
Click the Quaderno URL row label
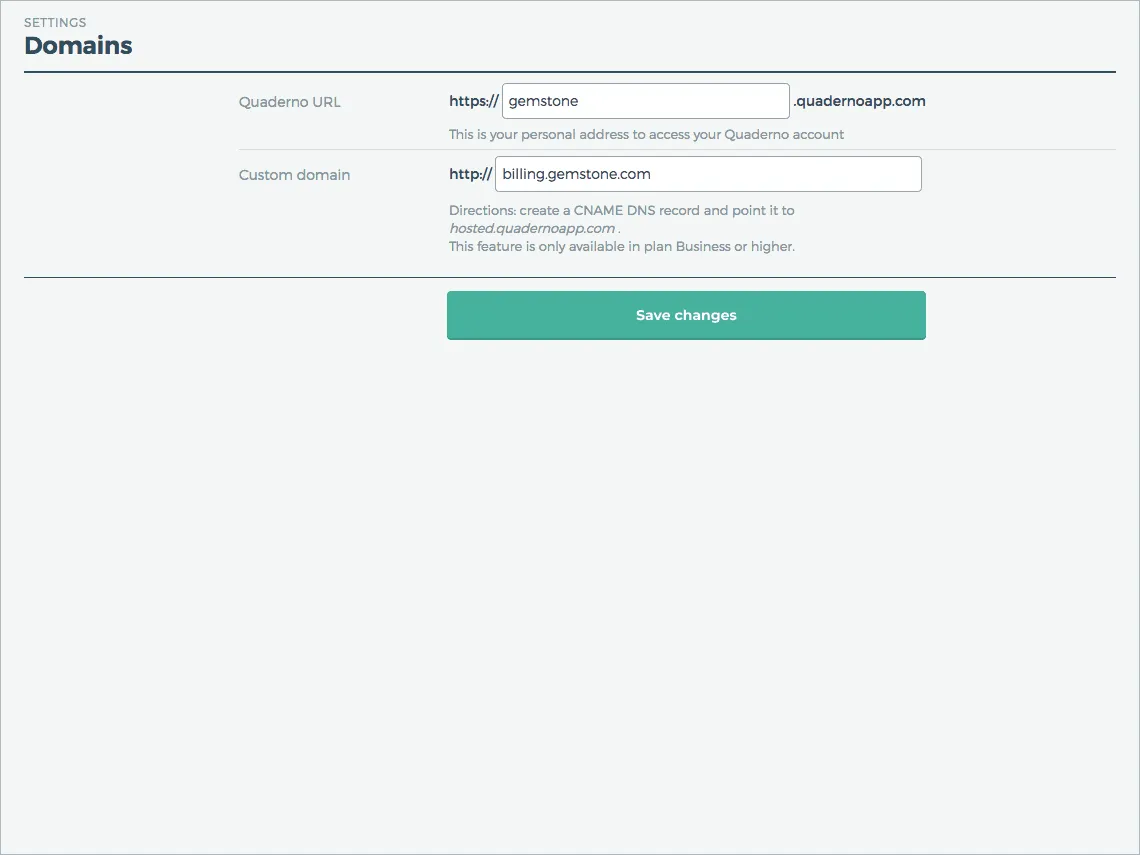coord(289,101)
